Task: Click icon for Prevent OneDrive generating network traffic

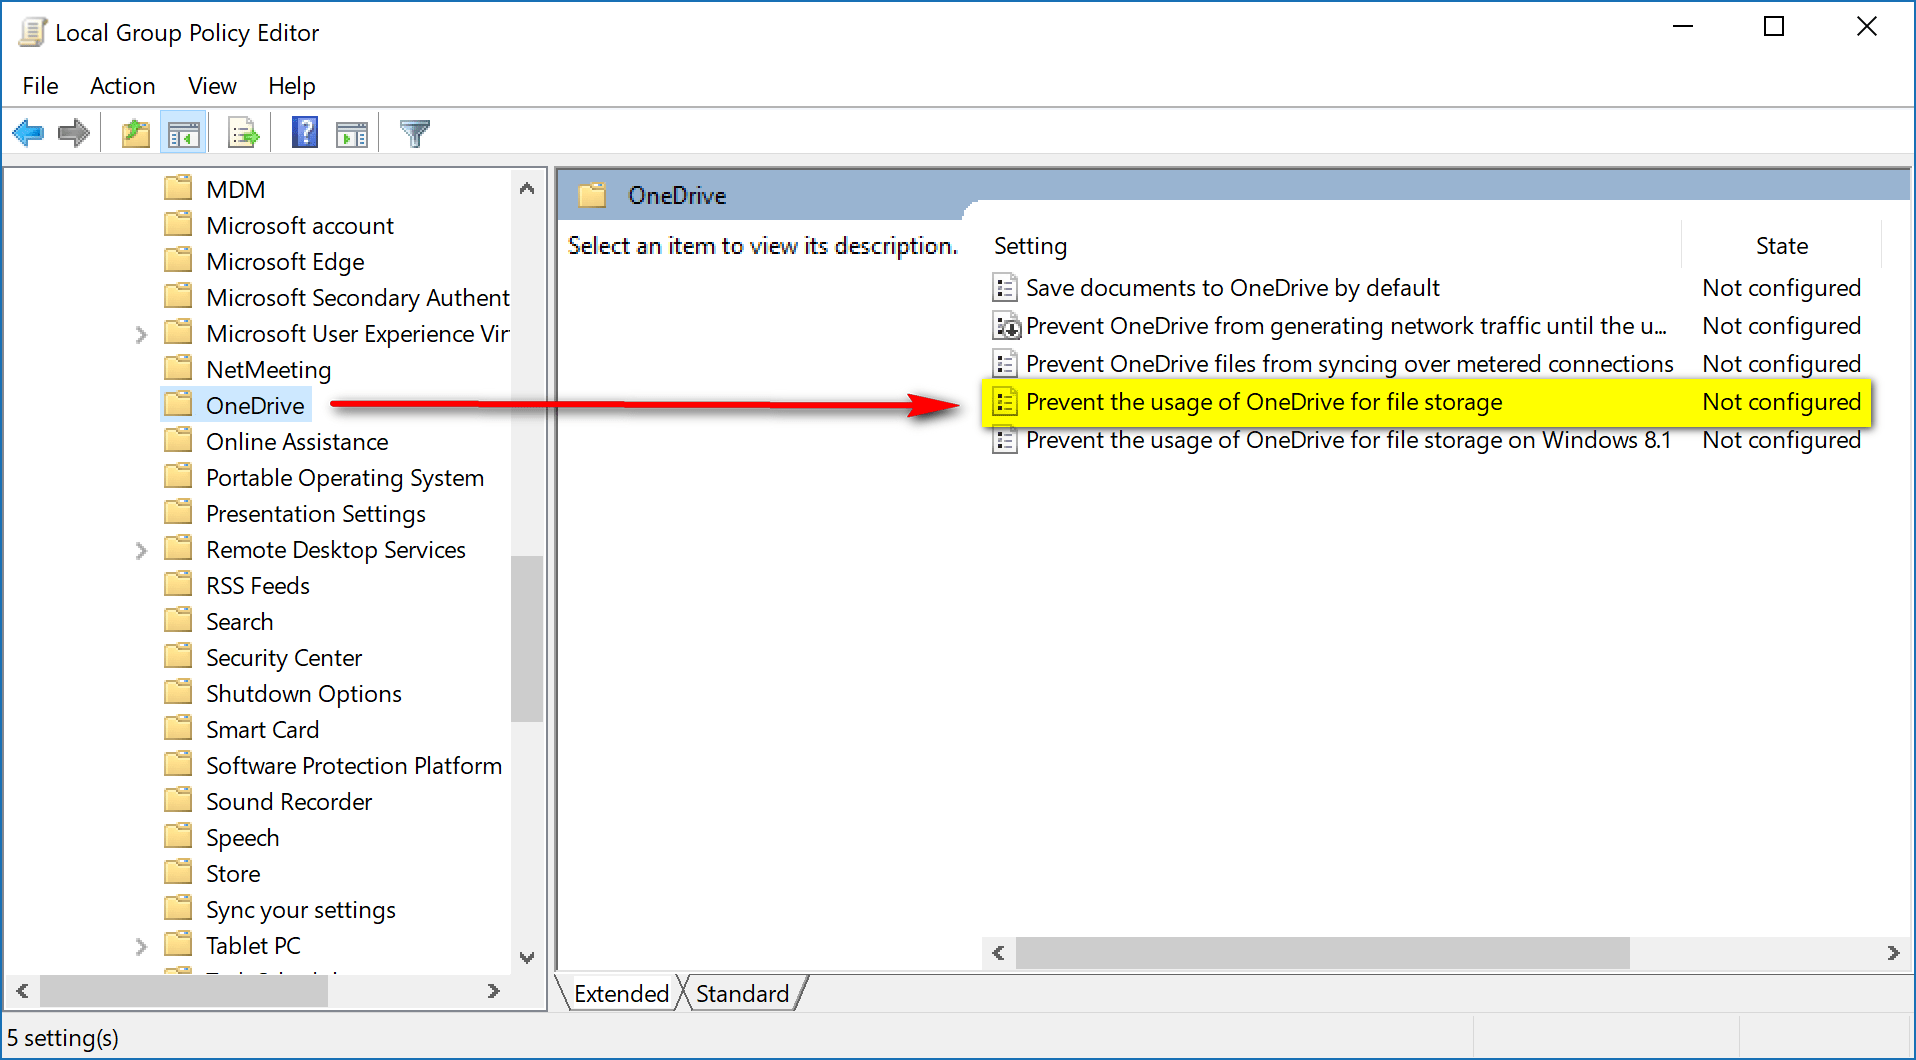Action: pos(1006,326)
